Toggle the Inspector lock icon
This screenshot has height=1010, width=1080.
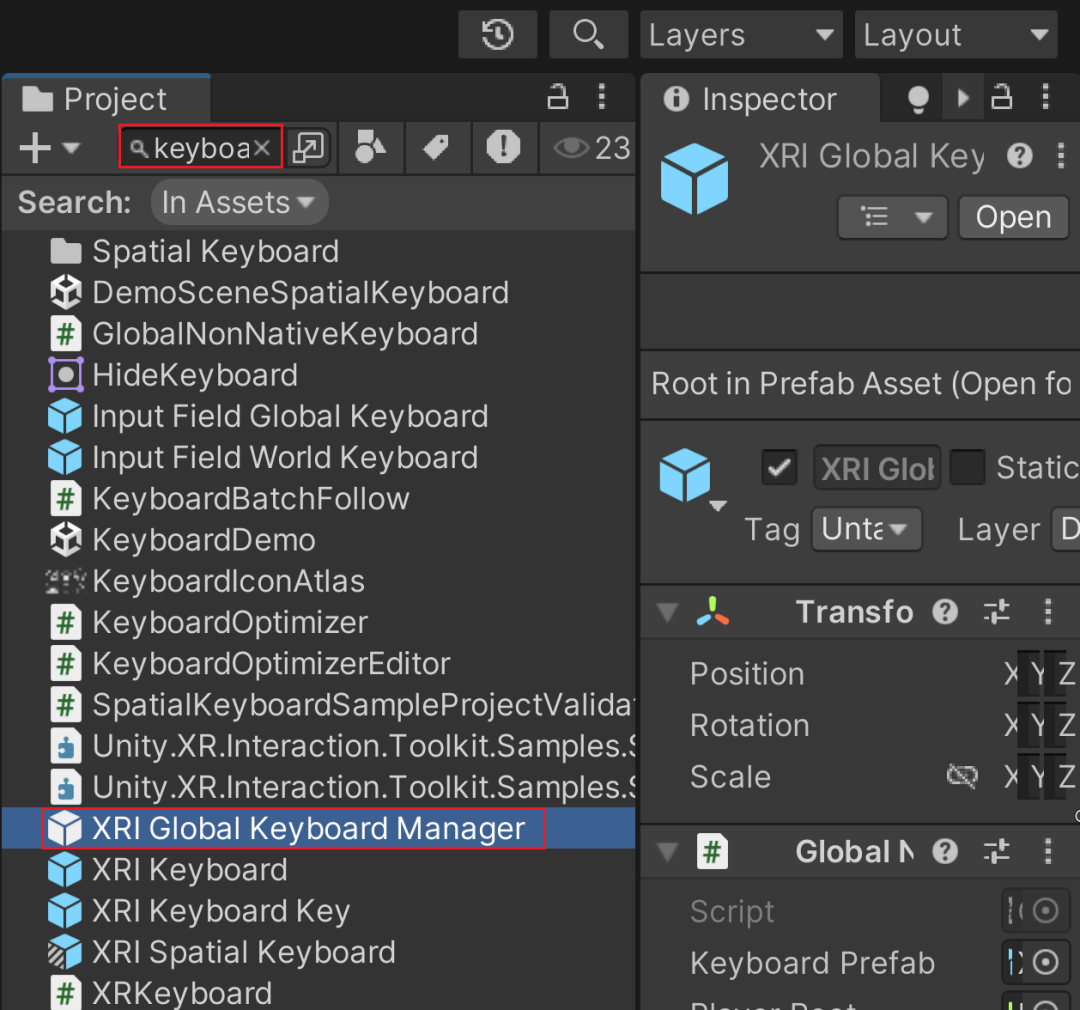[1001, 97]
